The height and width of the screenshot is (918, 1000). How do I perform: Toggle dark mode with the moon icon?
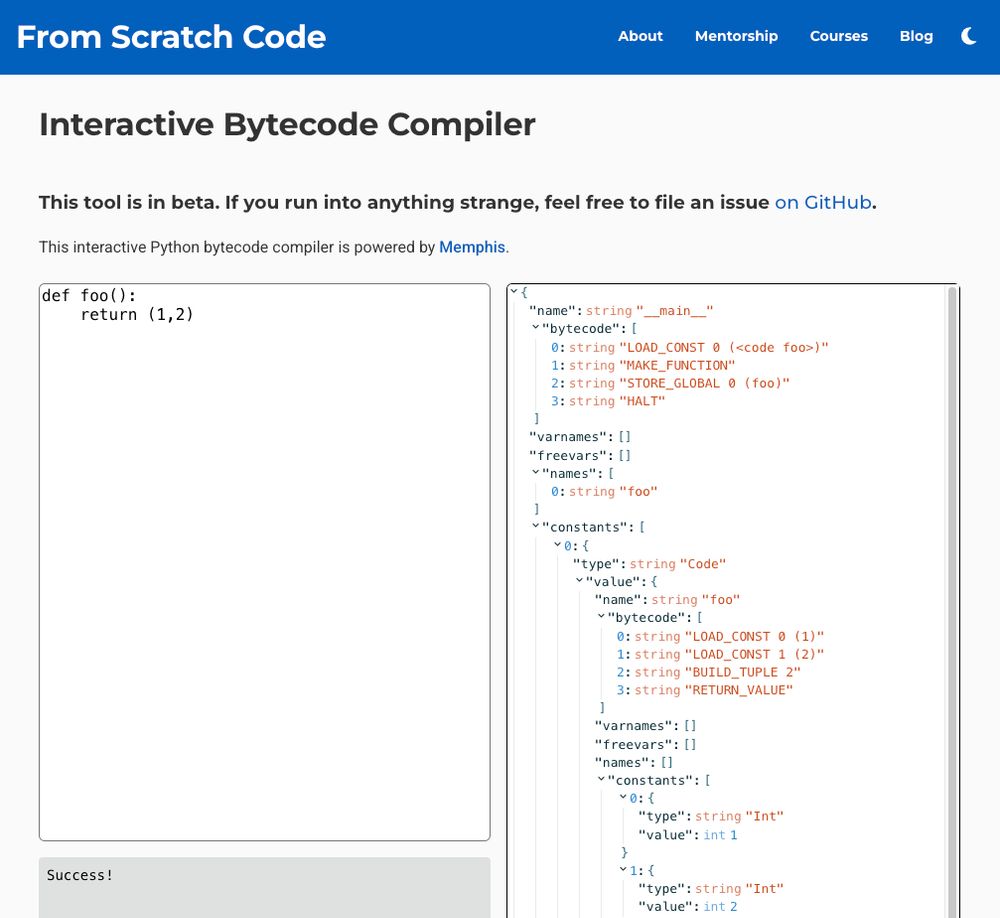968,36
